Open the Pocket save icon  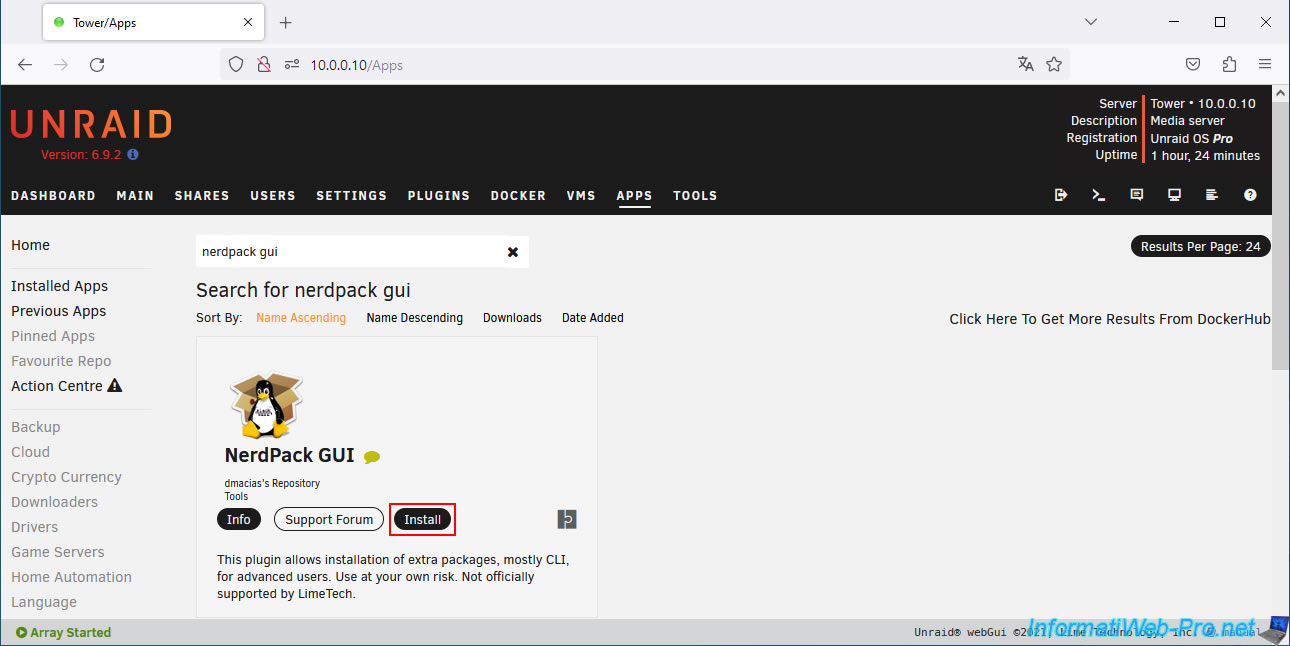1193,64
